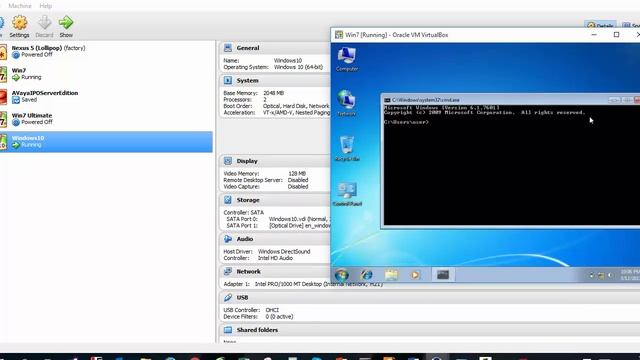The image size is (640, 360).
Task: Click the USB plug icon
Action: point(228,298)
